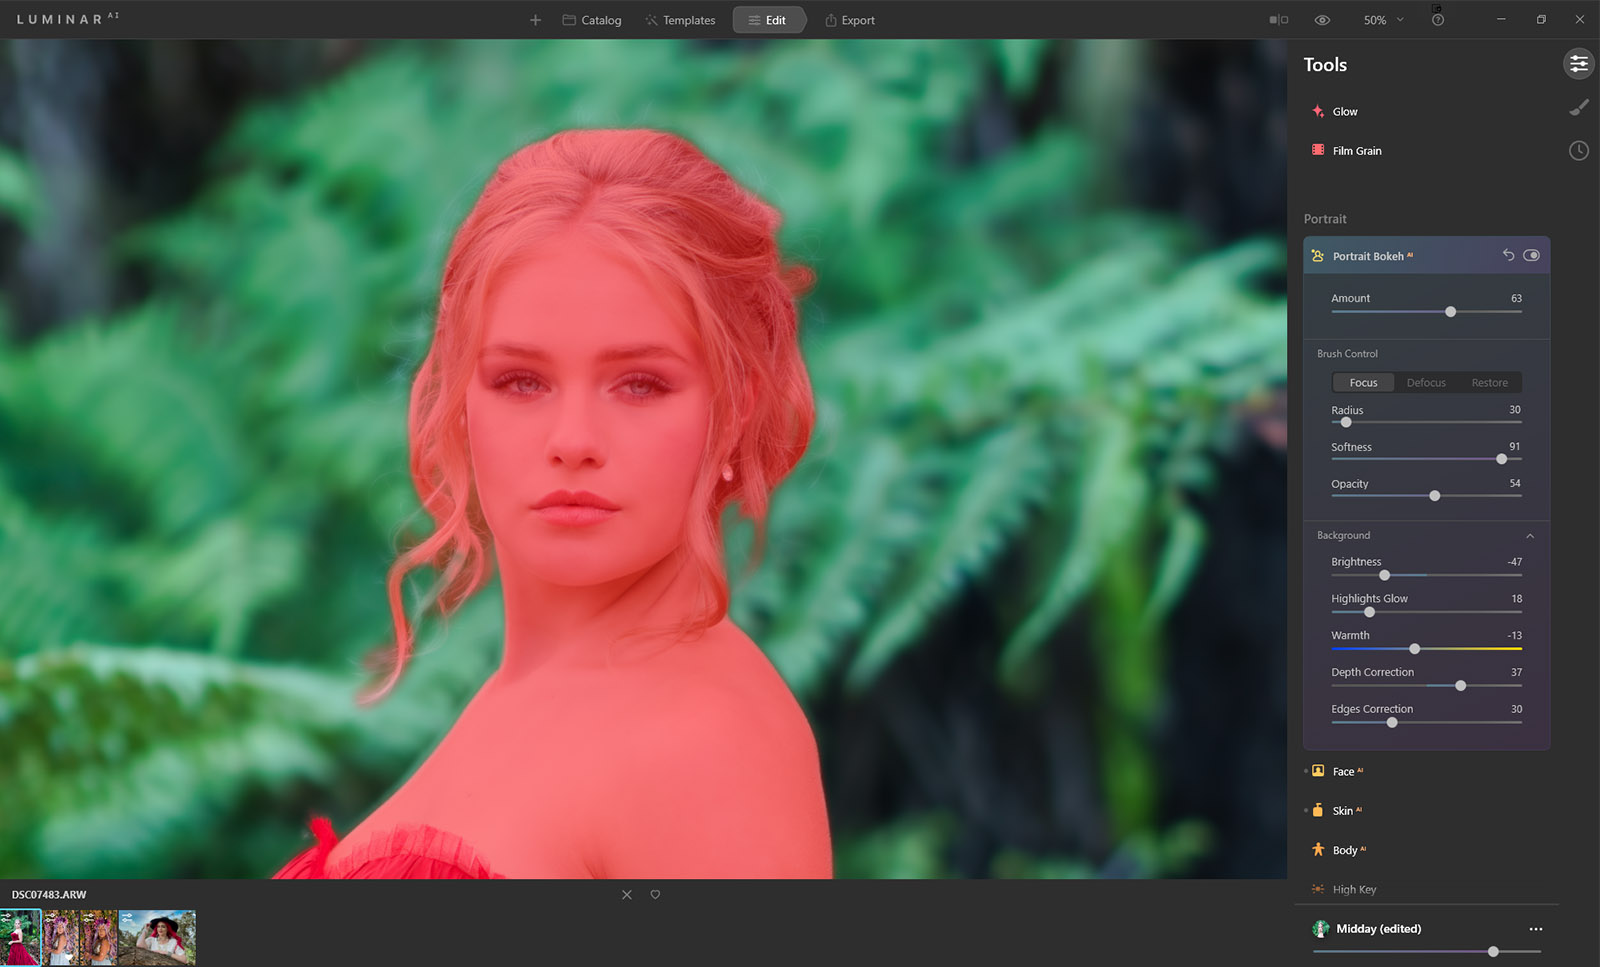1600x967 pixels.
Task: Open the local masking brush icon
Action: click(1578, 107)
